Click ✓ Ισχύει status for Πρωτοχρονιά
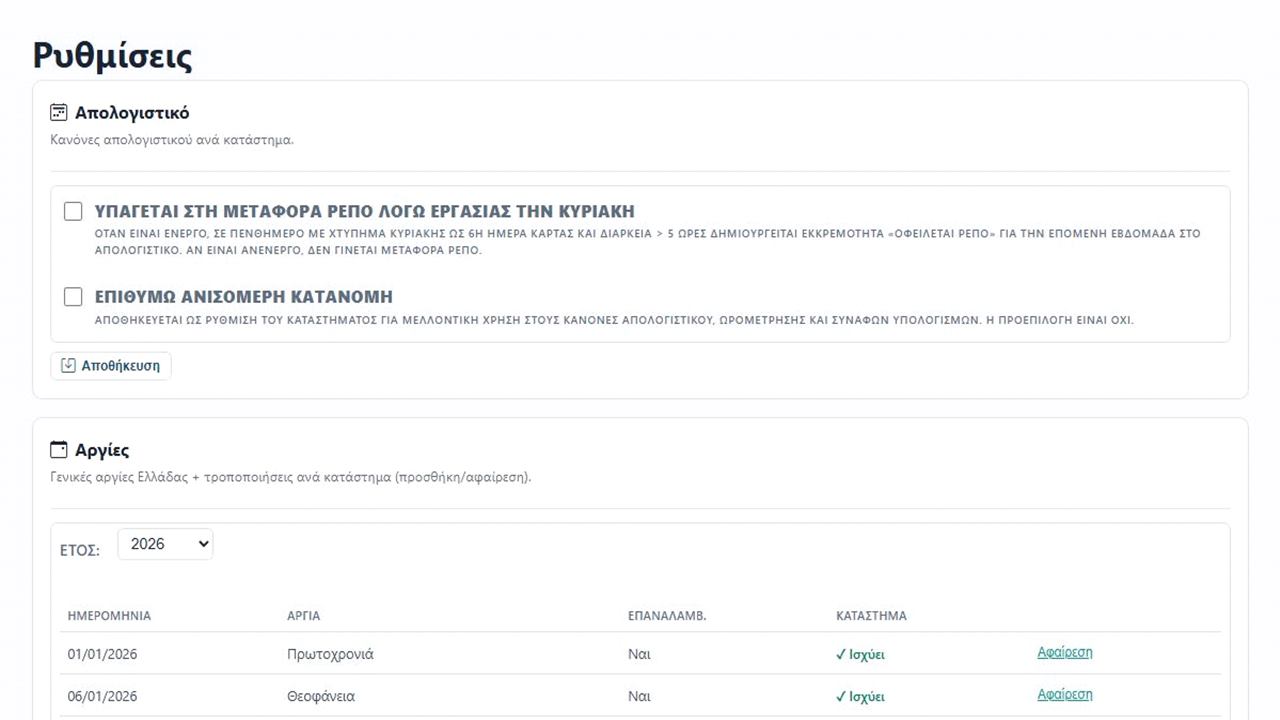The image size is (1280, 720). pyautogui.click(x=860, y=655)
